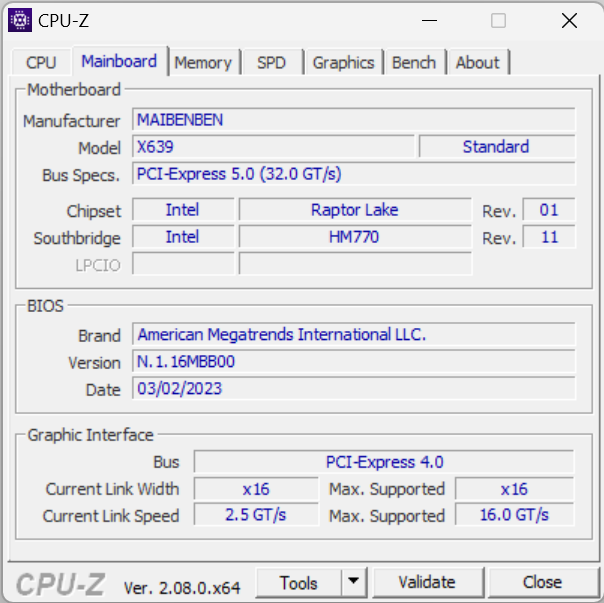604x603 pixels.
Task: Click the version text Ver. 2.08.0.x64
Action: [x=182, y=588]
